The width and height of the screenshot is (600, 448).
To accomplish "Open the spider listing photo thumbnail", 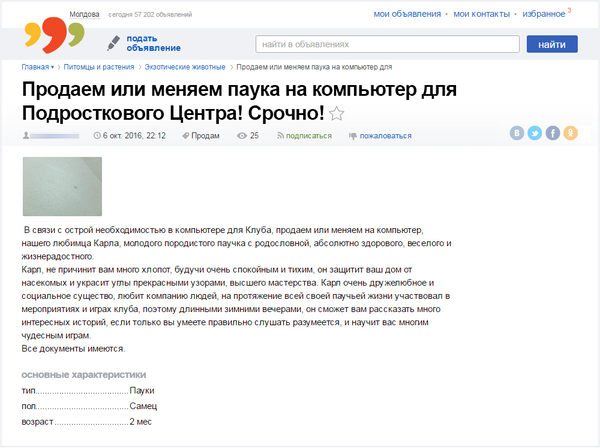I will (62, 185).
